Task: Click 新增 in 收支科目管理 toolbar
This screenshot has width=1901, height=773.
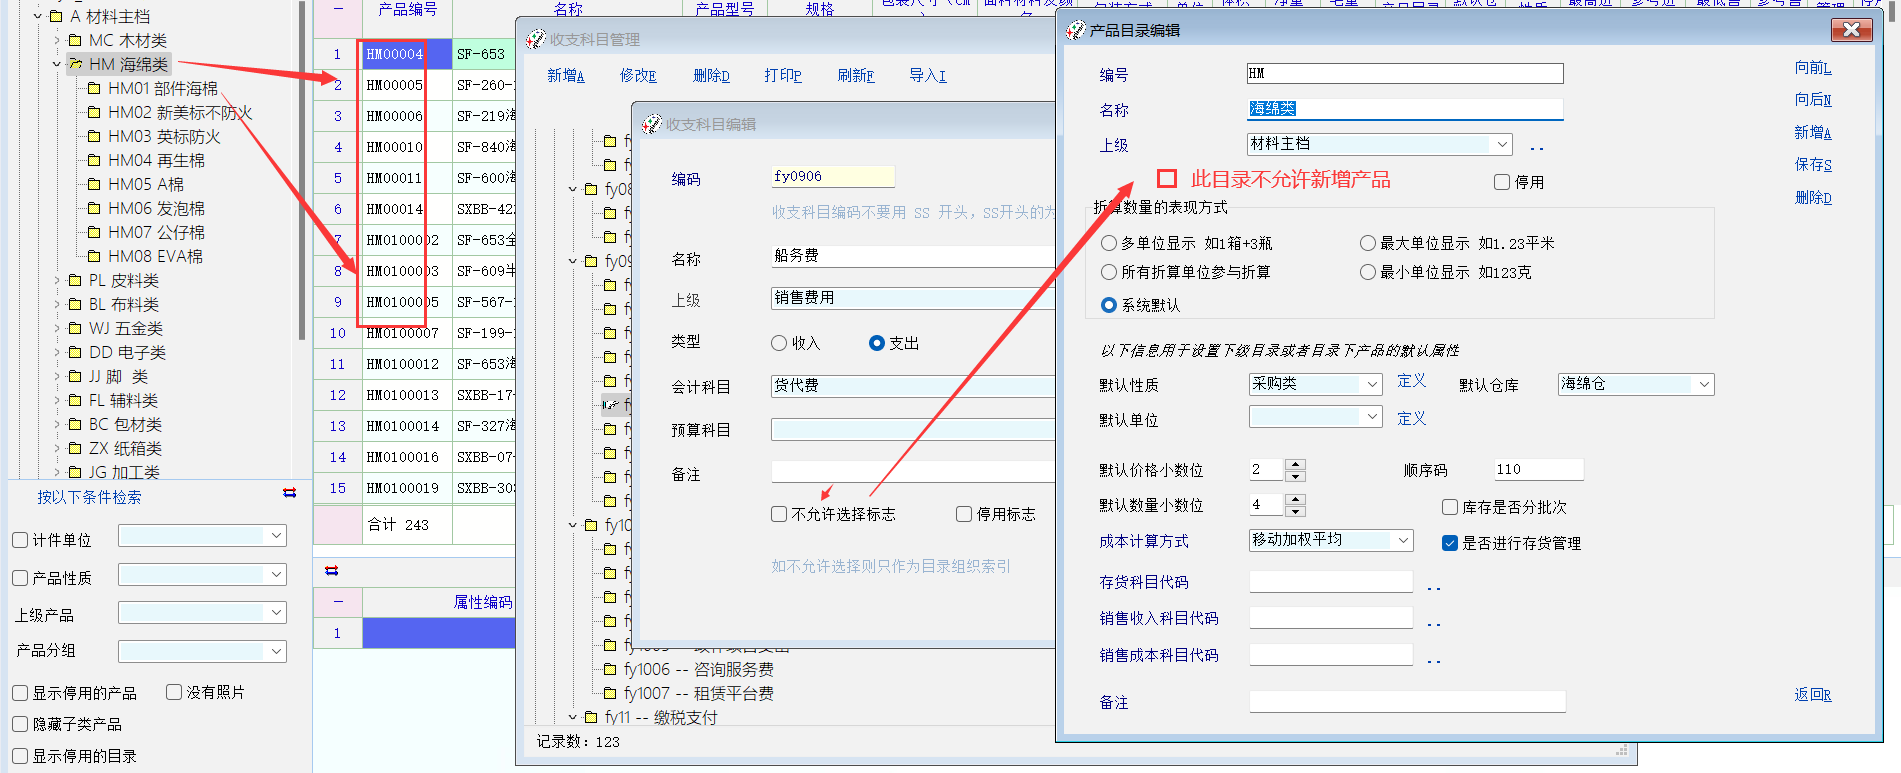Action: pos(565,76)
